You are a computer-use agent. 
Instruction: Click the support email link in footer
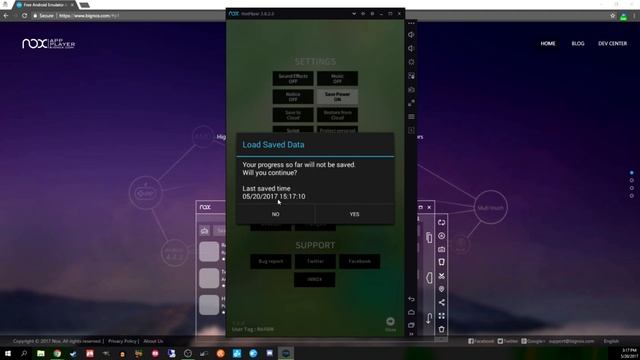(x=571, y=341)
